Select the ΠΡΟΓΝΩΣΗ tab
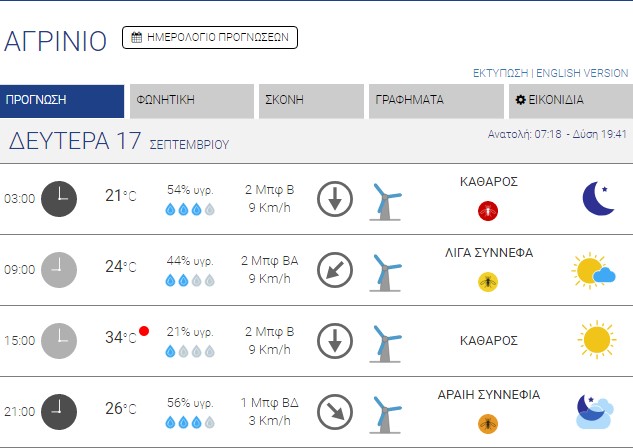This screenshot has height=448, width=633. [x=62, y=101]
